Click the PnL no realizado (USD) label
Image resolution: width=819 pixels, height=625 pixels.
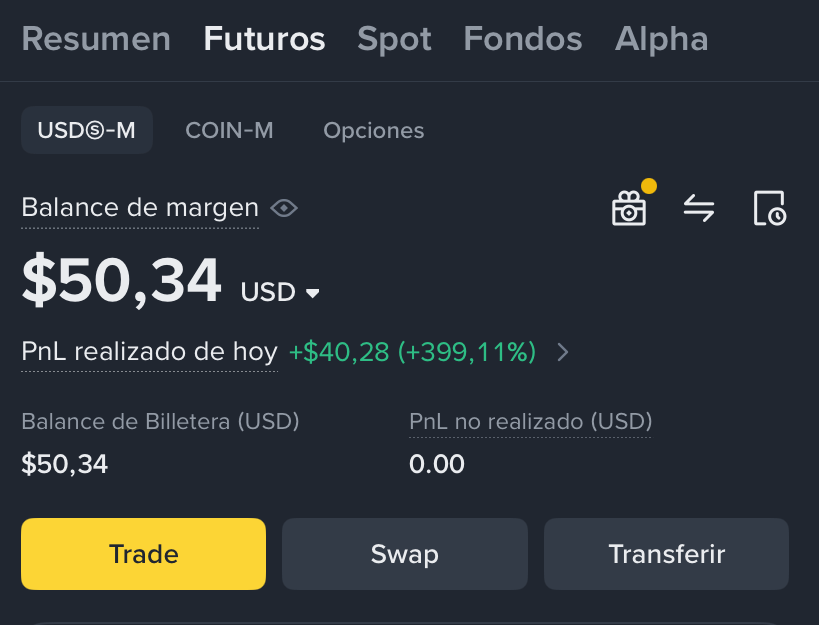(x=531, y=421)
